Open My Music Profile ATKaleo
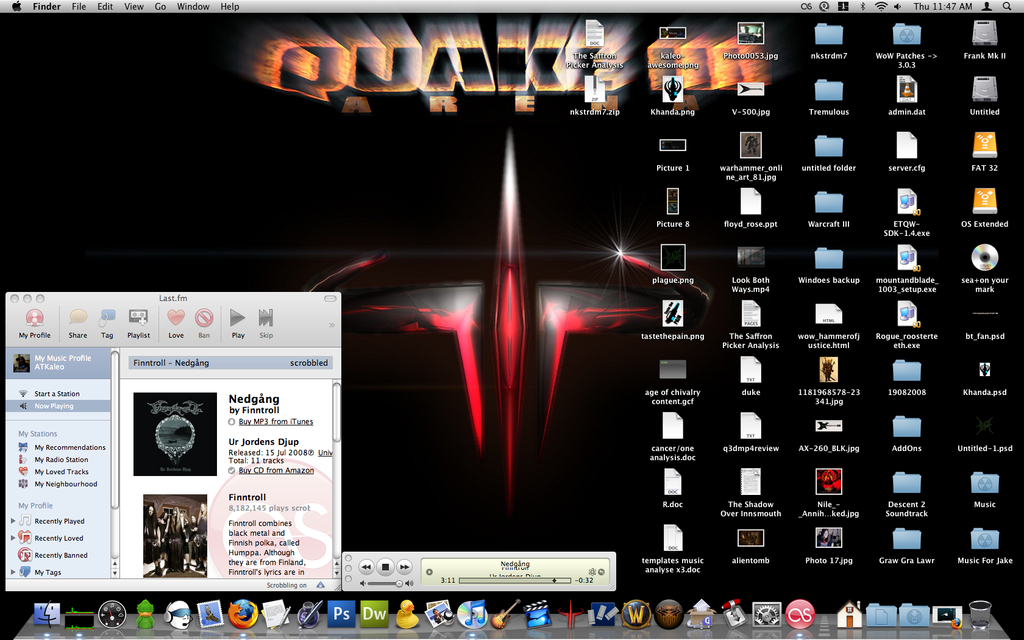The image size is (1024, 640). click(59, 362)
